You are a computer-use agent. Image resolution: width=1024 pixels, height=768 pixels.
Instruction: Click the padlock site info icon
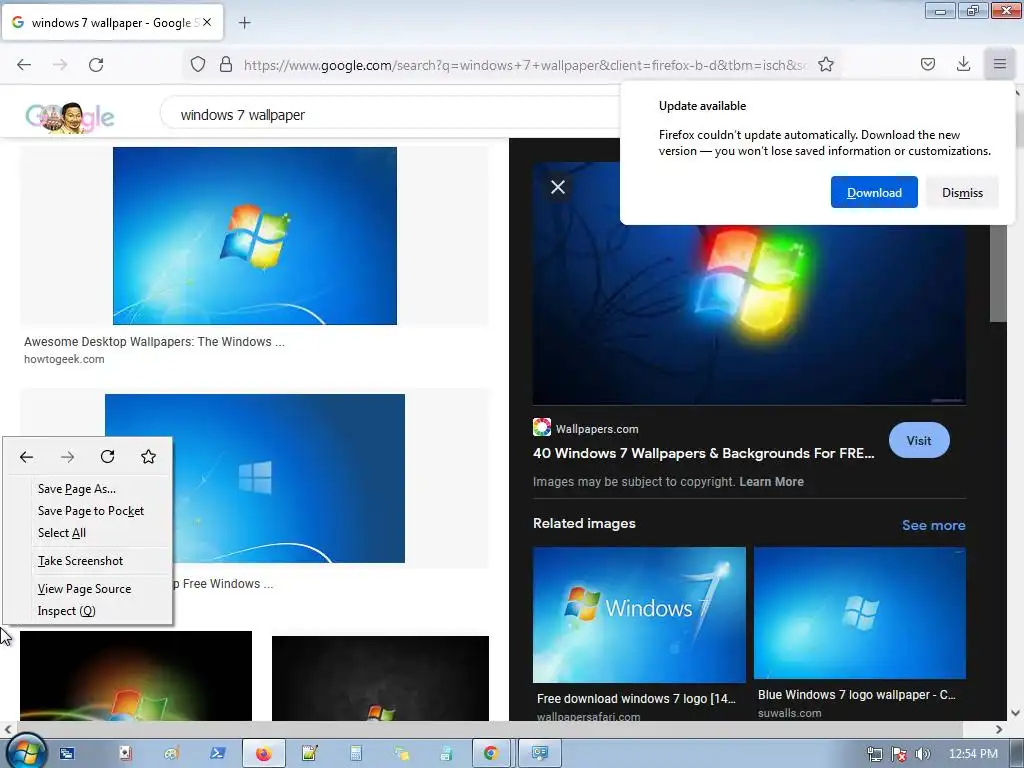(x=226, y=64)
